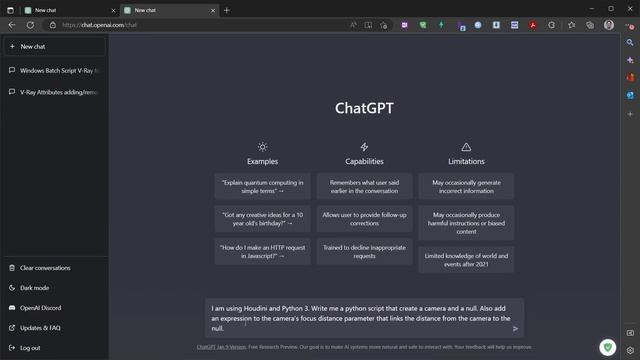Open the V-Ray Attributes adding conversation
The height and width of the screenshot is (360, 640).
54,92
